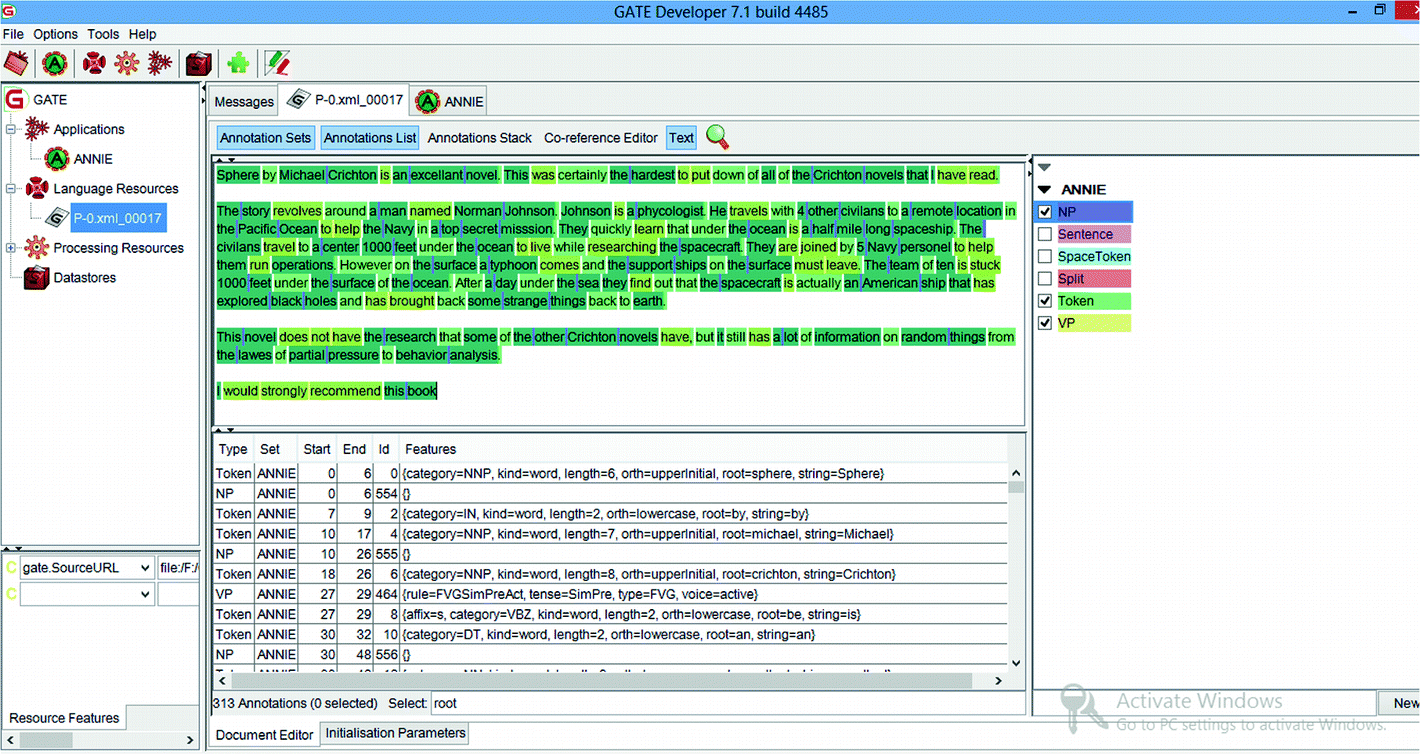The image size is (1420, 754).
Task: Click the P-0.xml_00017 document icon in the tree
Action: coord(57,218)
